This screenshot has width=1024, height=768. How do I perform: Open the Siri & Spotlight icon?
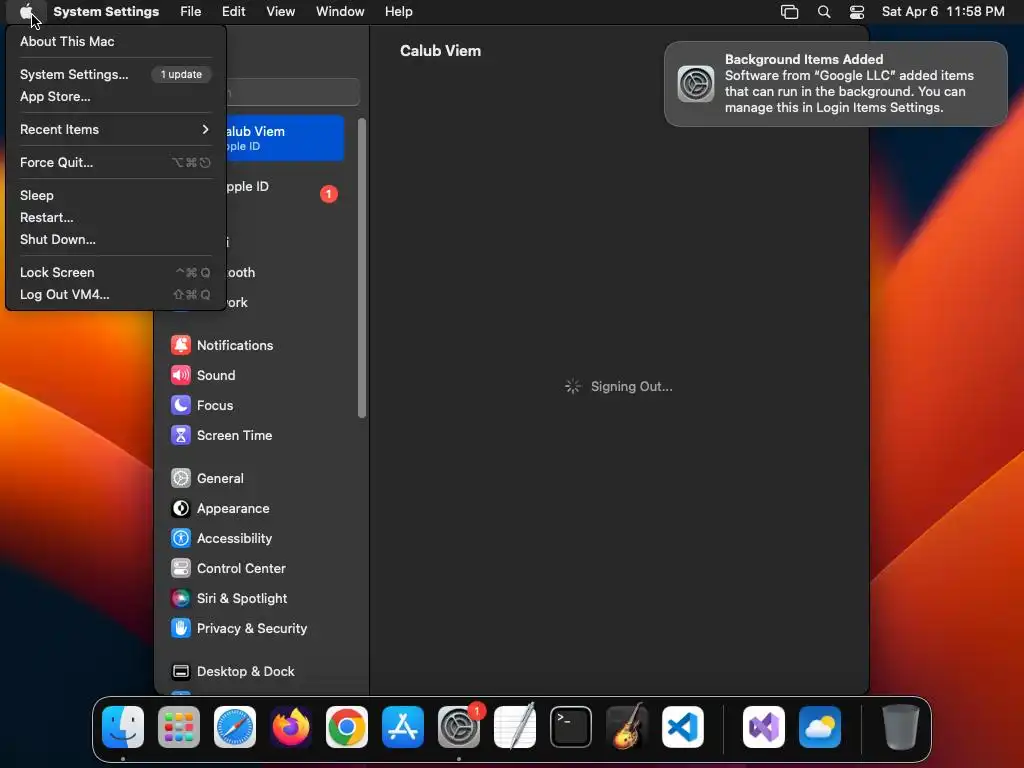(181, 598)
